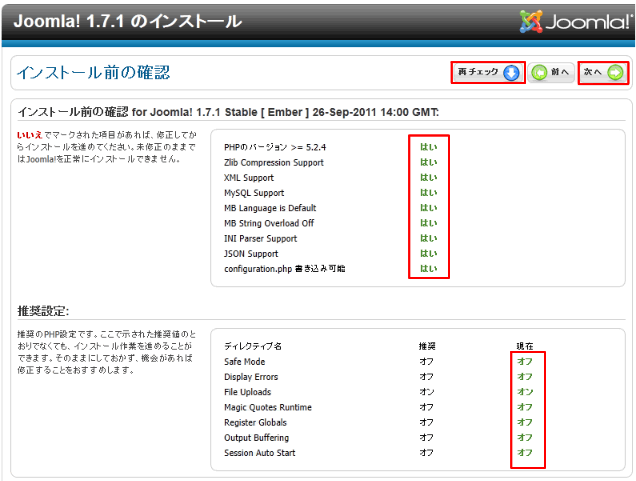636x481 pixels.
Task: Click the 推奨設定: section heading
Action: [43, 311]
